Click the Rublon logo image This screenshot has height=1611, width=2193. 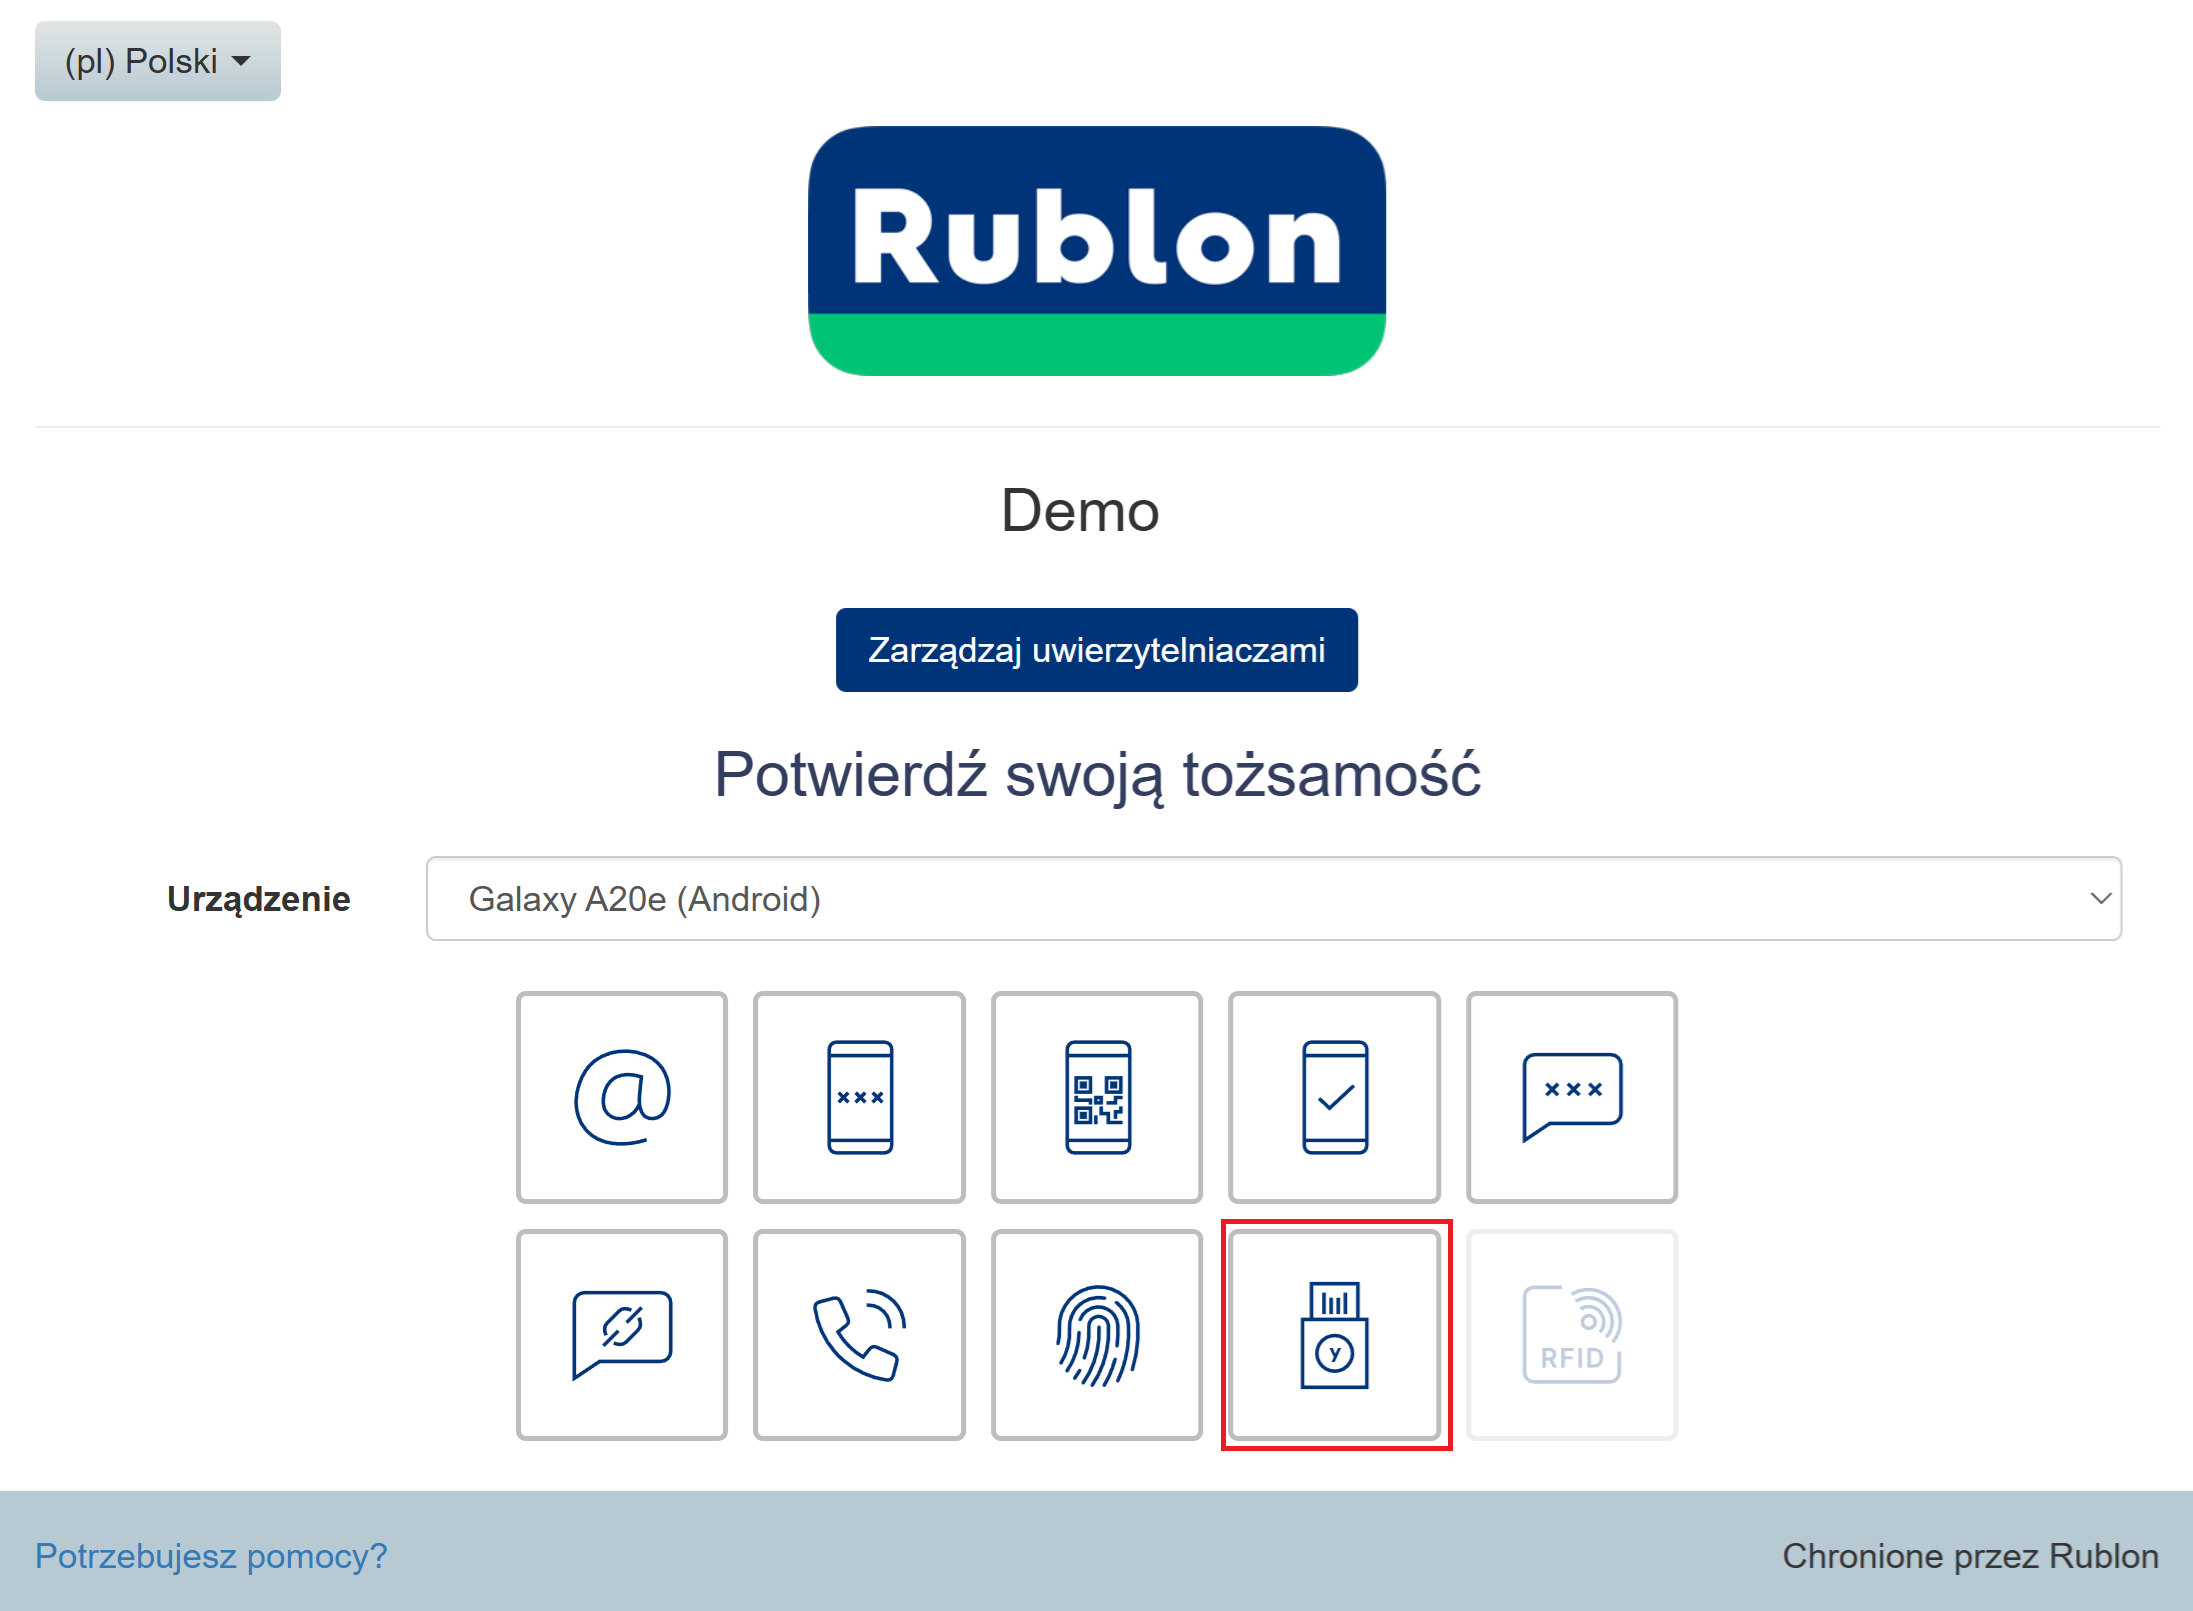pos(1096,250)
